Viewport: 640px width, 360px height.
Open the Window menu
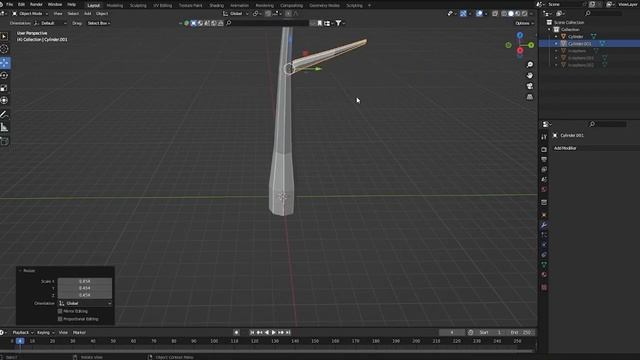click(x=55, y=4)
